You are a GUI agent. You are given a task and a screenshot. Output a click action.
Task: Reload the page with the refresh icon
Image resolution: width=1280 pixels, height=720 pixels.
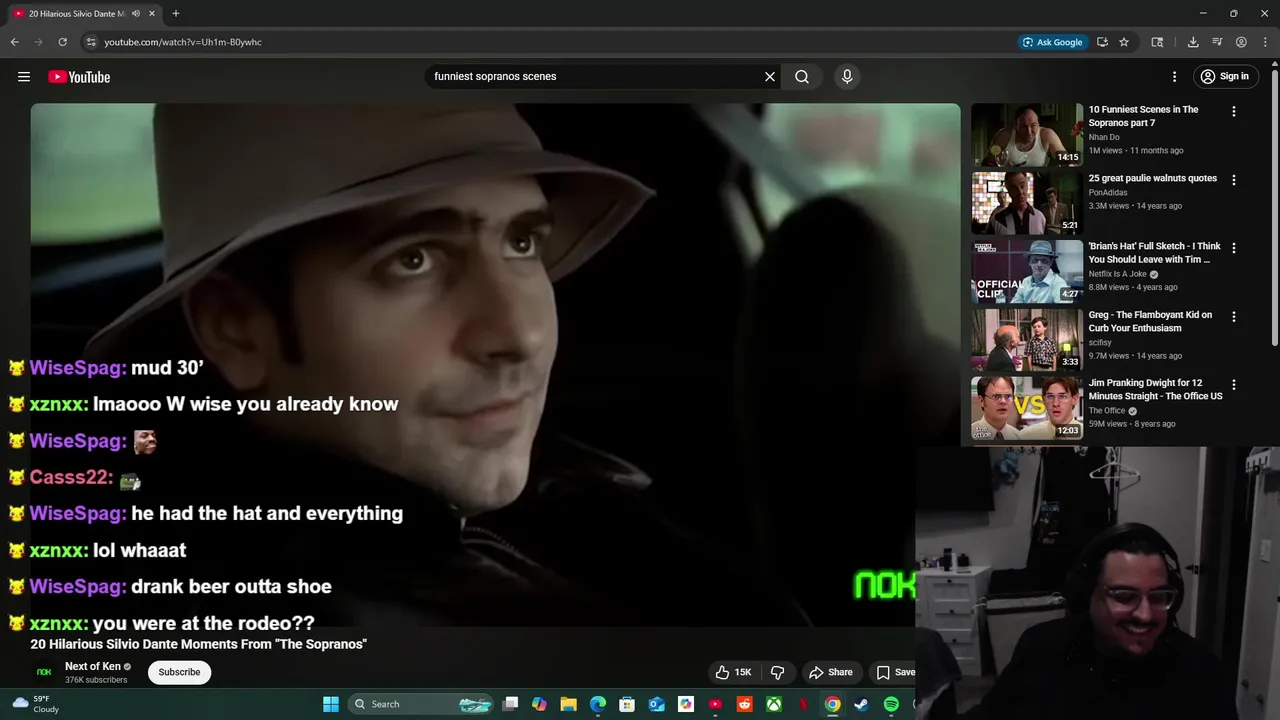coord(62,42)
